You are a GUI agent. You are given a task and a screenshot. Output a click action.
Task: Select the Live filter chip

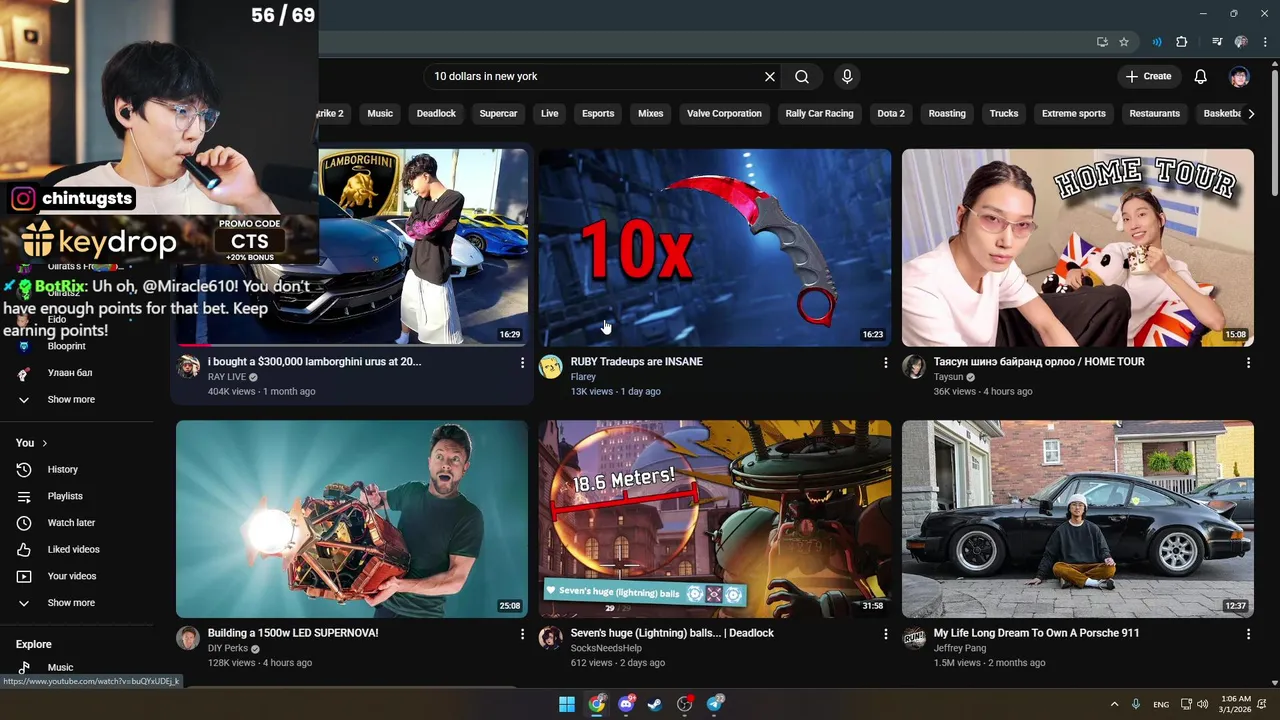pos(550,114)
